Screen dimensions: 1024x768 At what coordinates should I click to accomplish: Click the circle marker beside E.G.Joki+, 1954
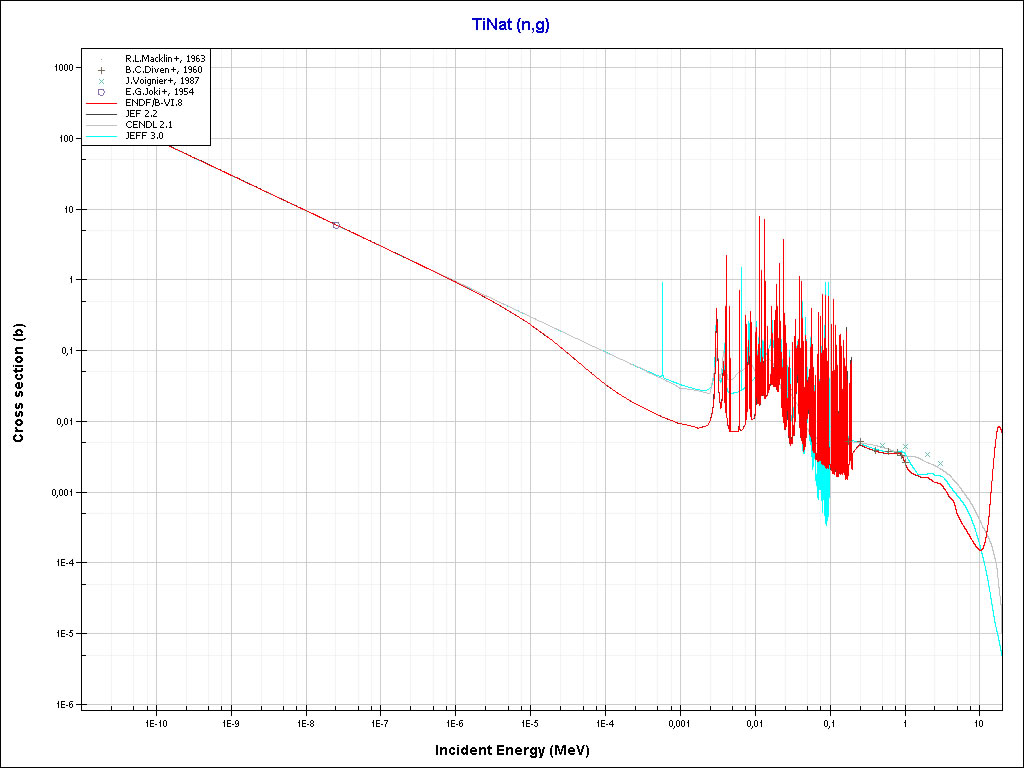point(101,92)
